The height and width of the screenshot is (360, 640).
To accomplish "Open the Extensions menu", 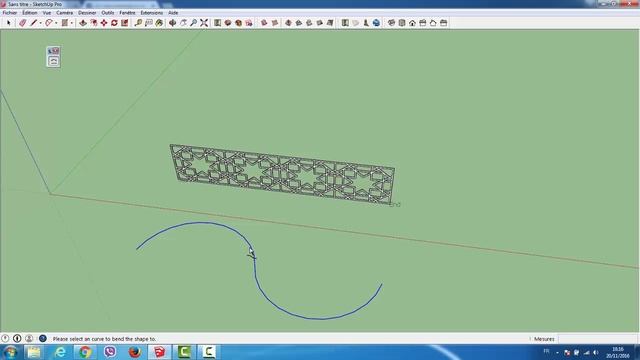I will (x=151, y=13).
